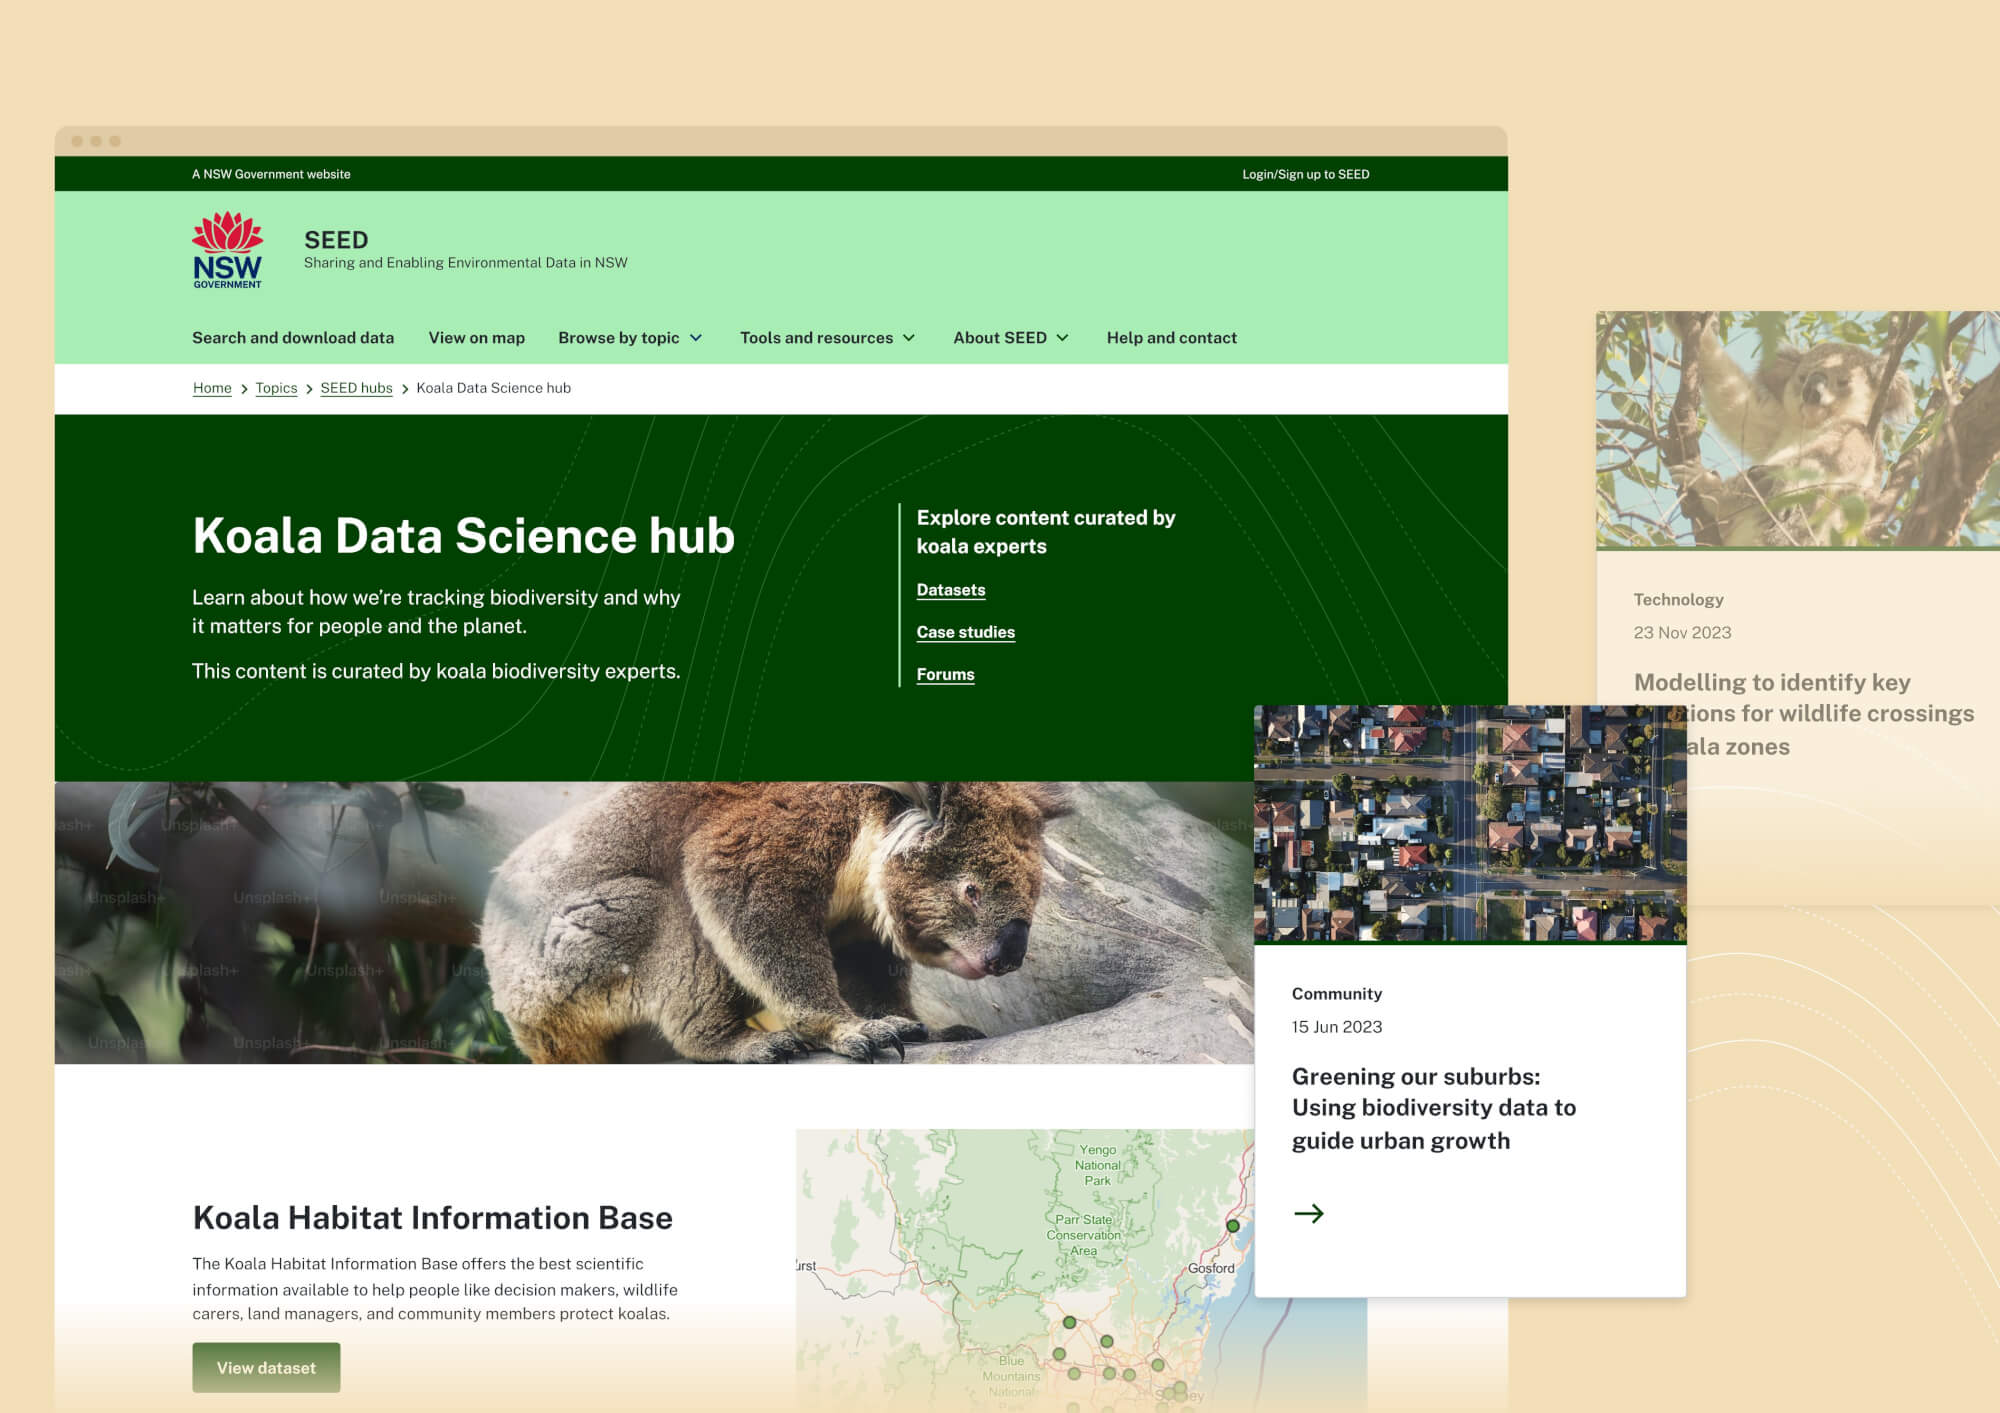Click the NSW Government waratah logo
The image size is (2000, 1413).
(x=227, y=250)
